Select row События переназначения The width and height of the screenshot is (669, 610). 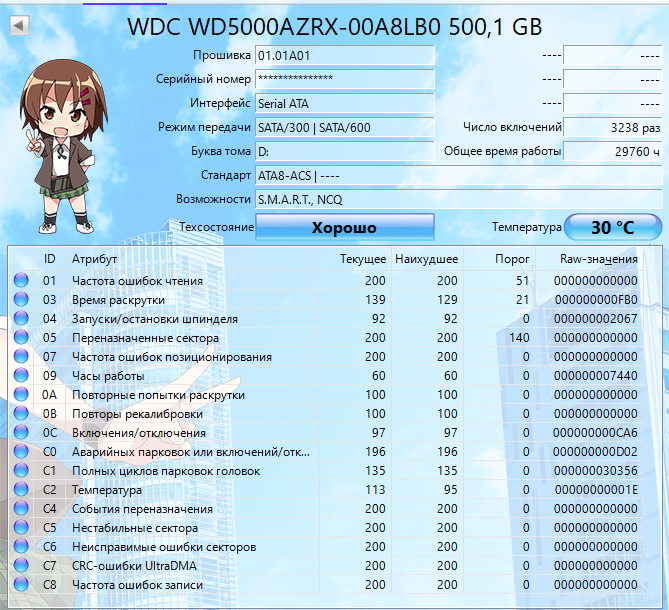pos(326,508)
